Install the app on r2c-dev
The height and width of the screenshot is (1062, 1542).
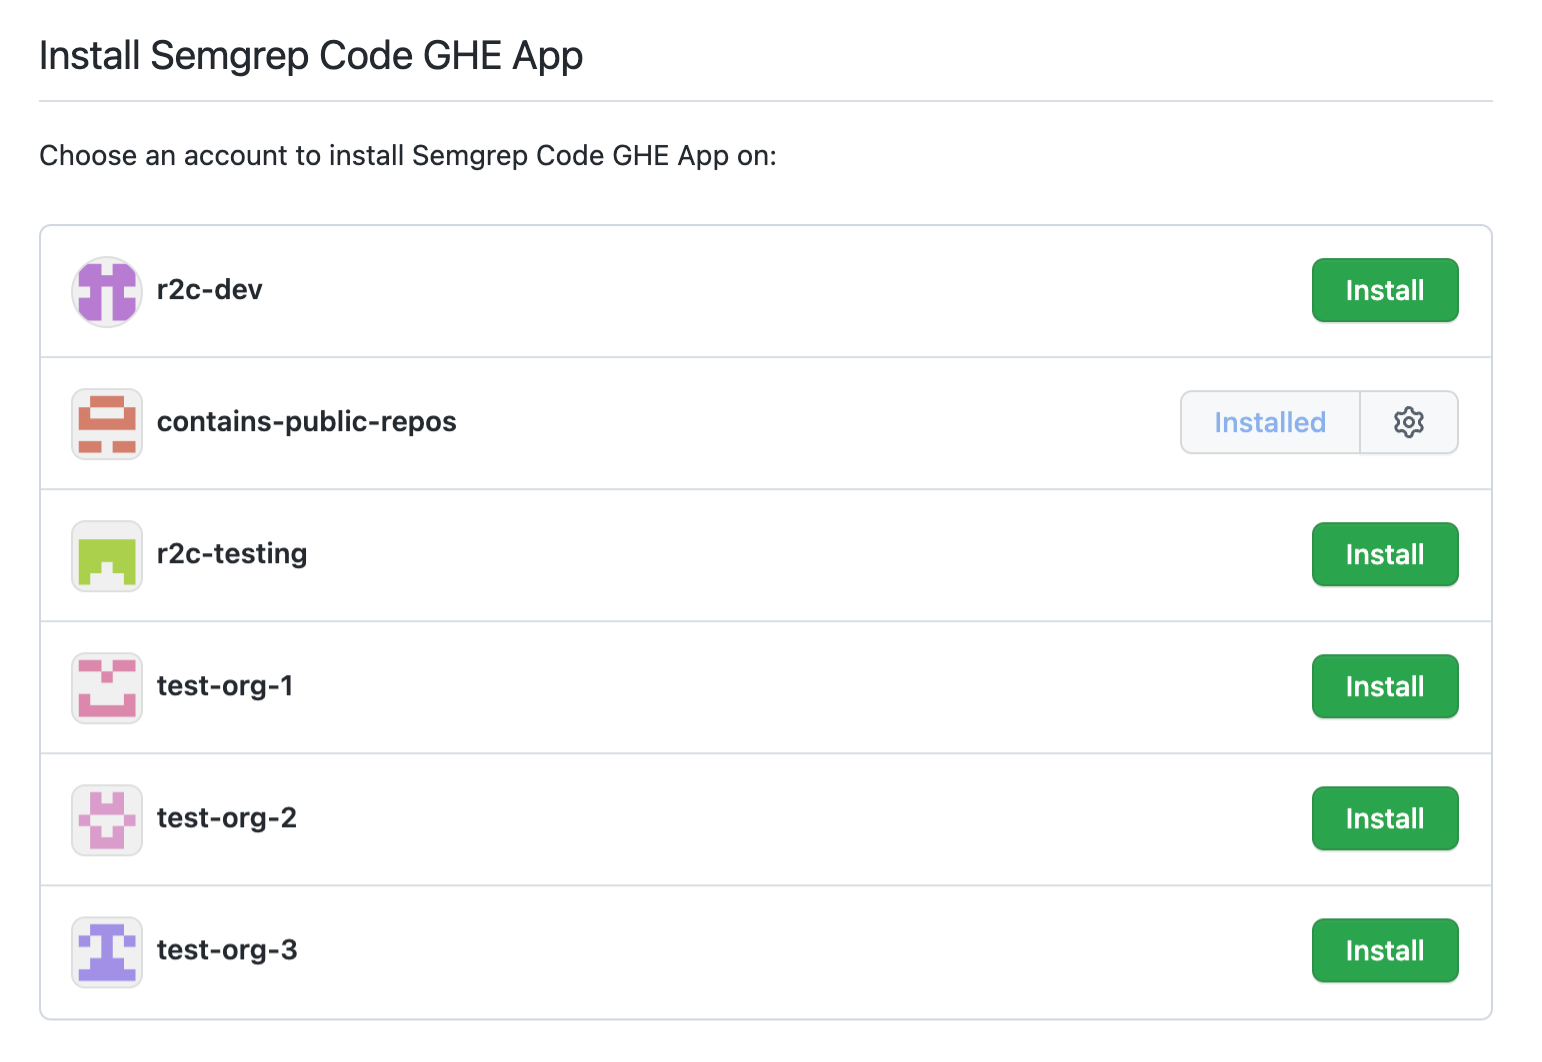tap(1384, 290)
